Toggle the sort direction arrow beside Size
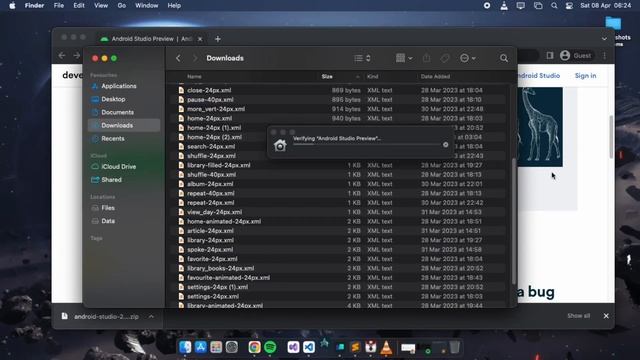The image size is (640, 360). tap(358, 76)
